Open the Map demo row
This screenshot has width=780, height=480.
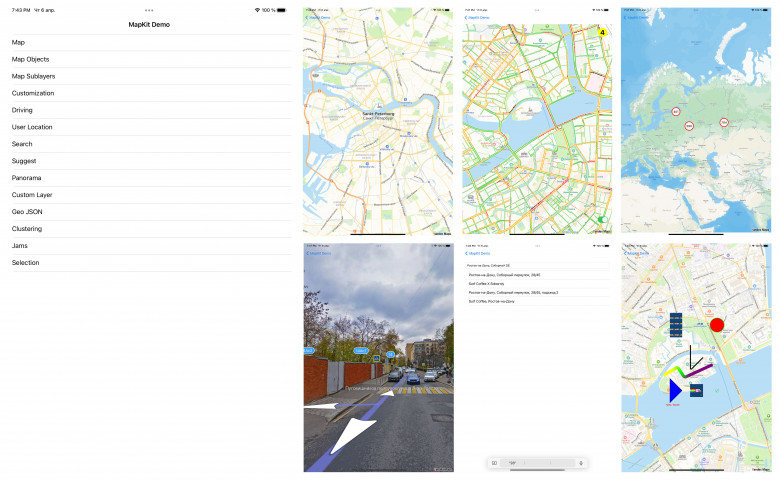click(151, 42)
